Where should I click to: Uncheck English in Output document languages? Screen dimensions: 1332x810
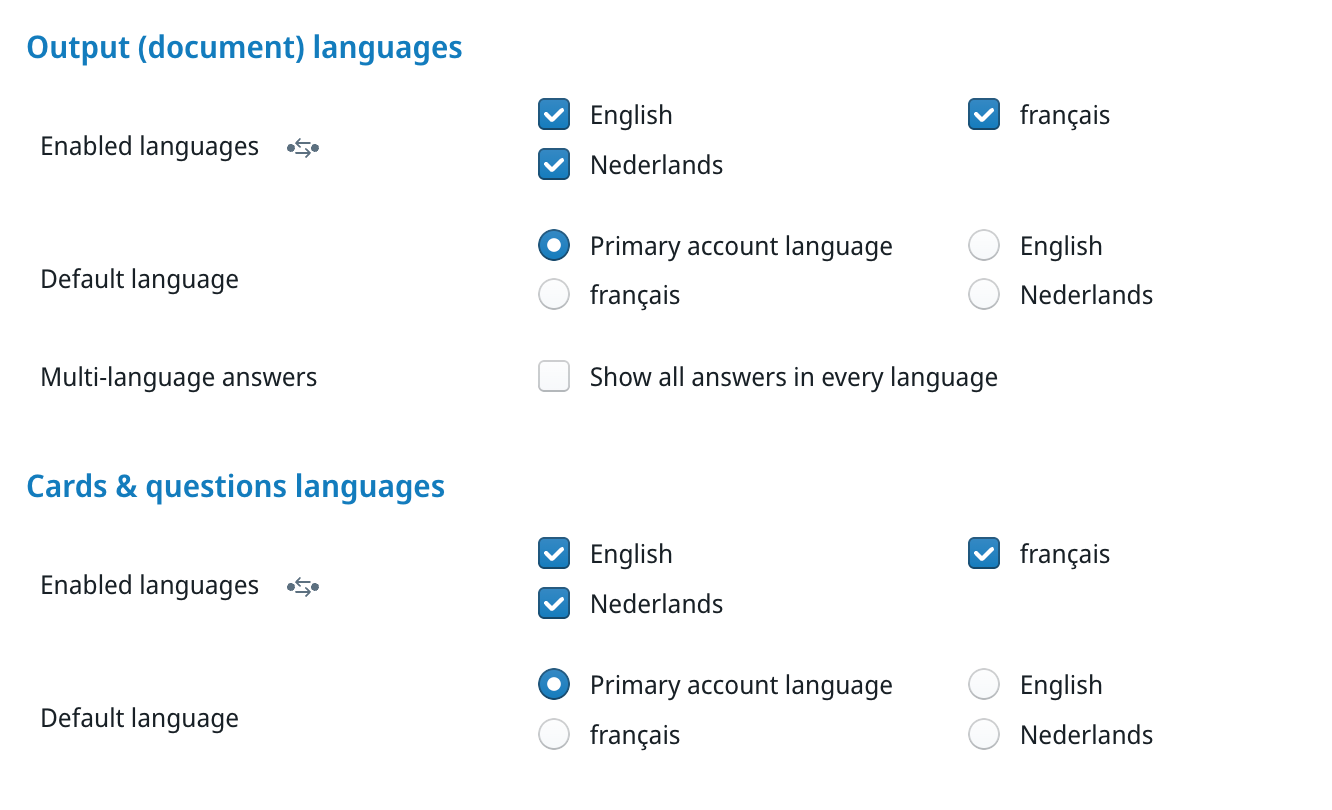coord(554,115)
